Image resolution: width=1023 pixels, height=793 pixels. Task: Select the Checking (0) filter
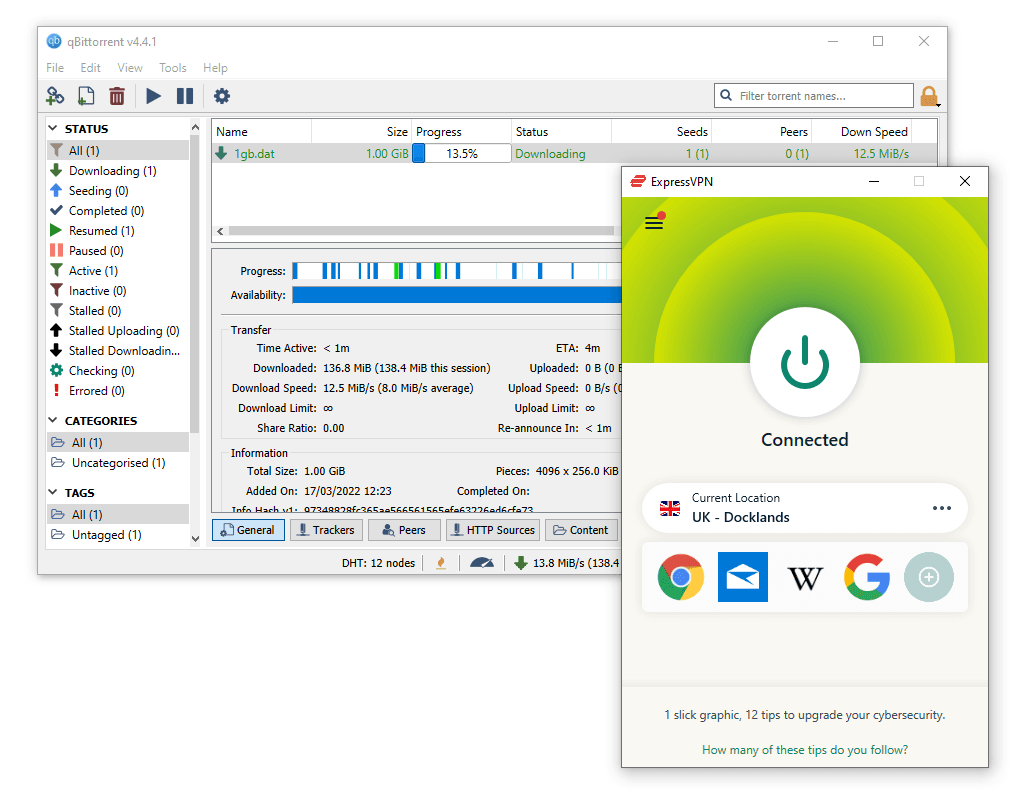(x=118, y=371)
